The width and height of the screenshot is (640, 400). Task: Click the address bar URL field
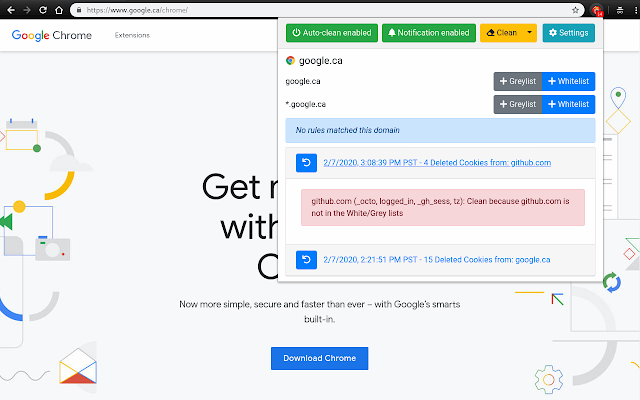322,10
